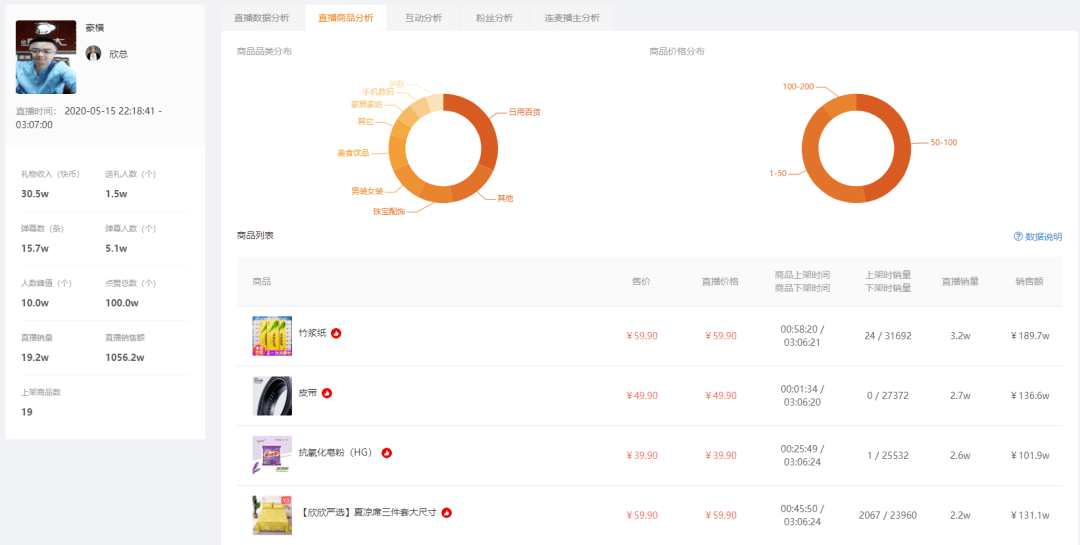Click the hot flame icon beside 竹浆纸
Screen dimensions: 1080x545
pos(336,333)
